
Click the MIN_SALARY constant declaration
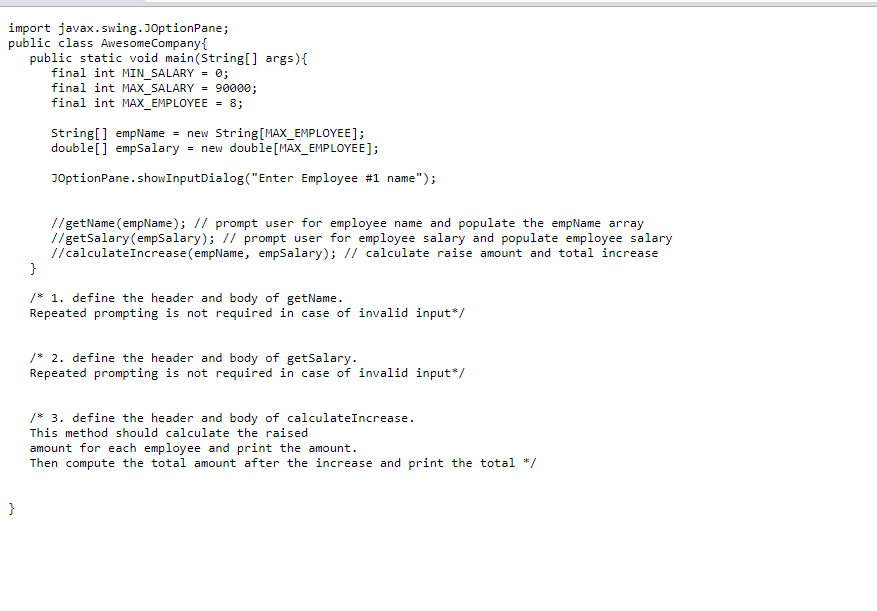point(140,73)
